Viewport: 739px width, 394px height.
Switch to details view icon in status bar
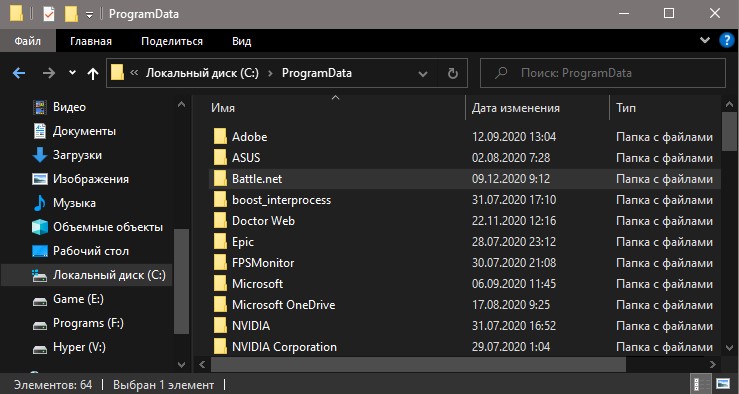702,384
